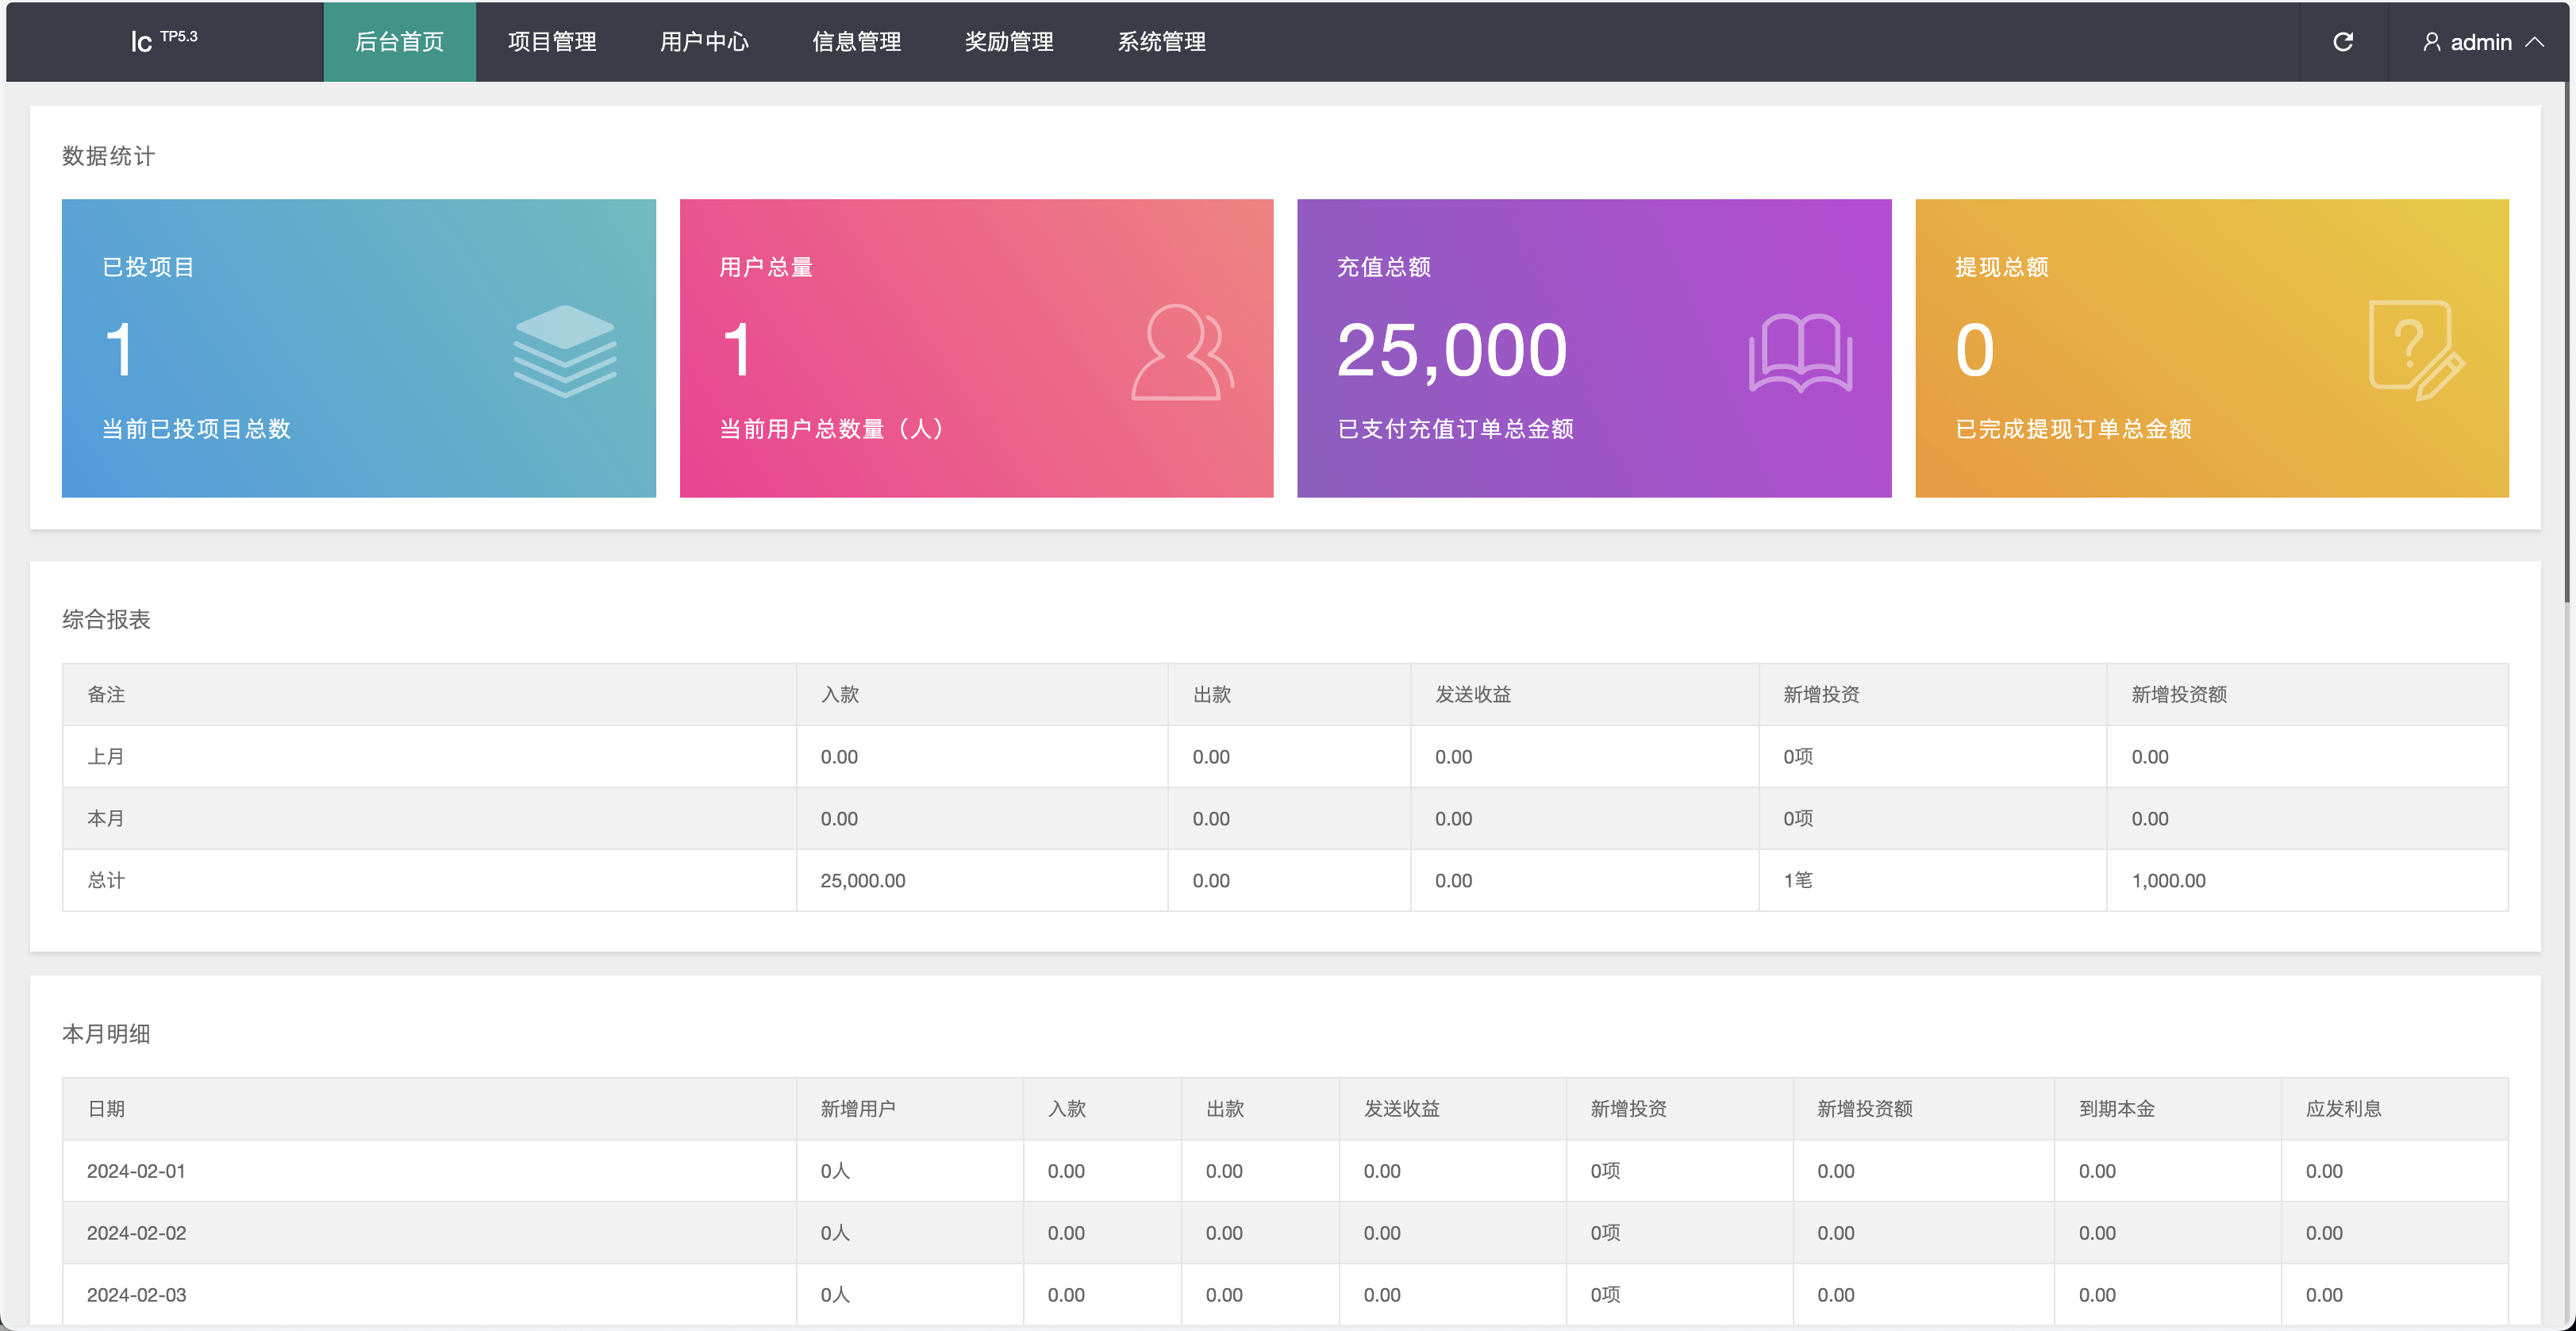Click the refresh icon in the top bar
This screenshot has width=2576, height=1331.
2344,42
